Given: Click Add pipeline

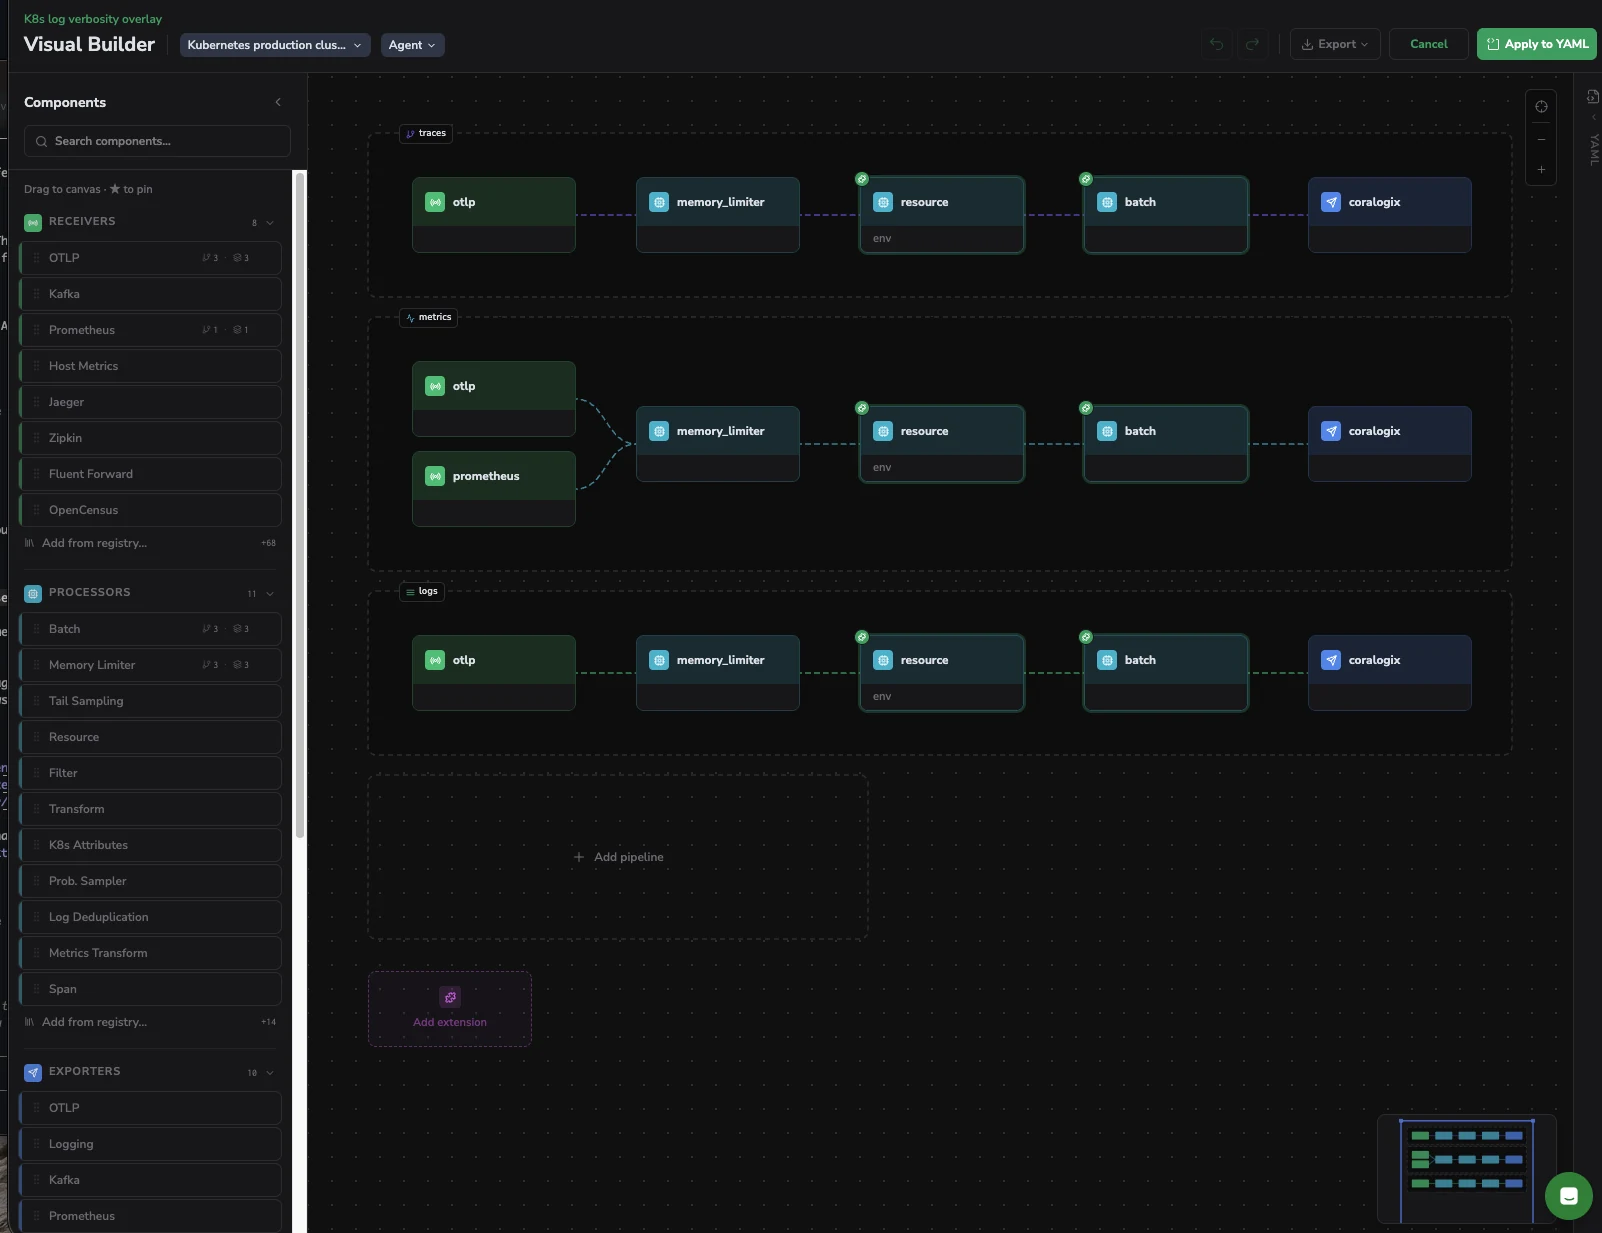Looking at the screenshot, I should pyautogui.click(x=618, y=857).
